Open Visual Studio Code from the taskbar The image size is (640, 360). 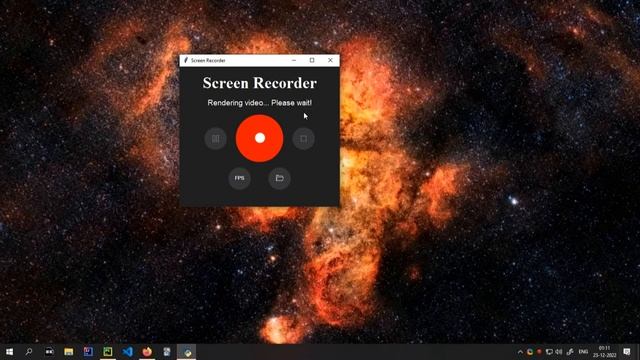pyautogui.click(x=127, y=351)
